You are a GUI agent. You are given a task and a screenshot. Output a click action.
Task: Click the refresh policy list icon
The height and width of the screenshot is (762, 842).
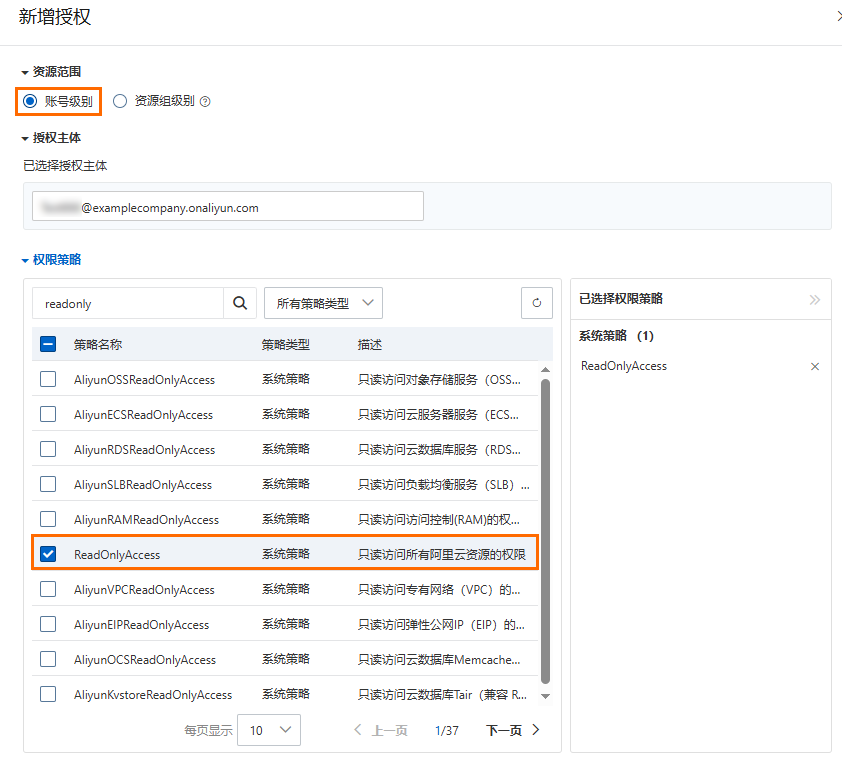[536, 303]
